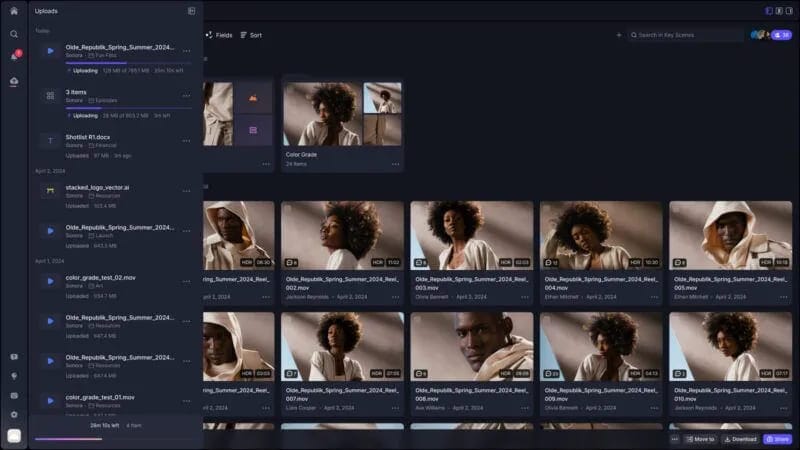
Task: Open the Color Grade folder thumbnail
Action: (x=342, y=113)
